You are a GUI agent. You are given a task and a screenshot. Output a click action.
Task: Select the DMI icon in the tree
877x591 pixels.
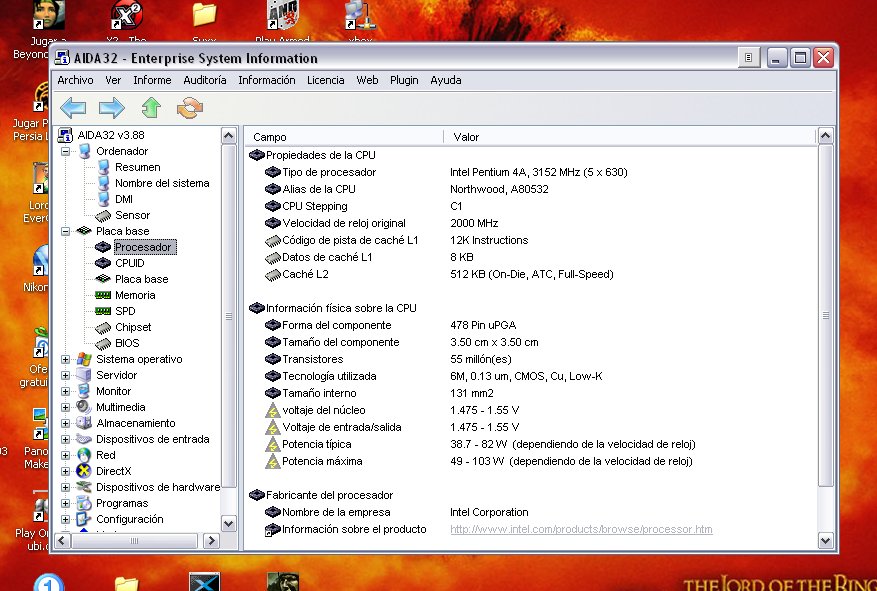click(103, 199)
